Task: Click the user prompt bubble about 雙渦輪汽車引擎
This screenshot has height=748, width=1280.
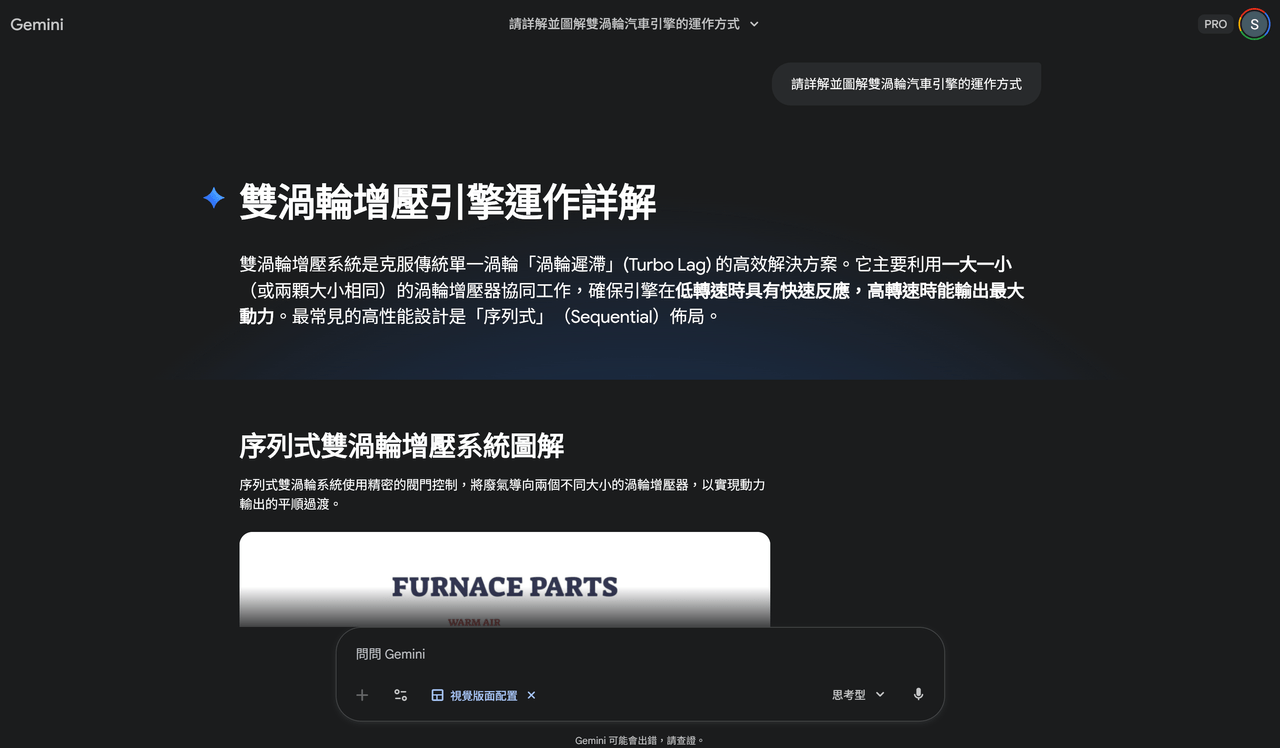Action: point(906,84)
